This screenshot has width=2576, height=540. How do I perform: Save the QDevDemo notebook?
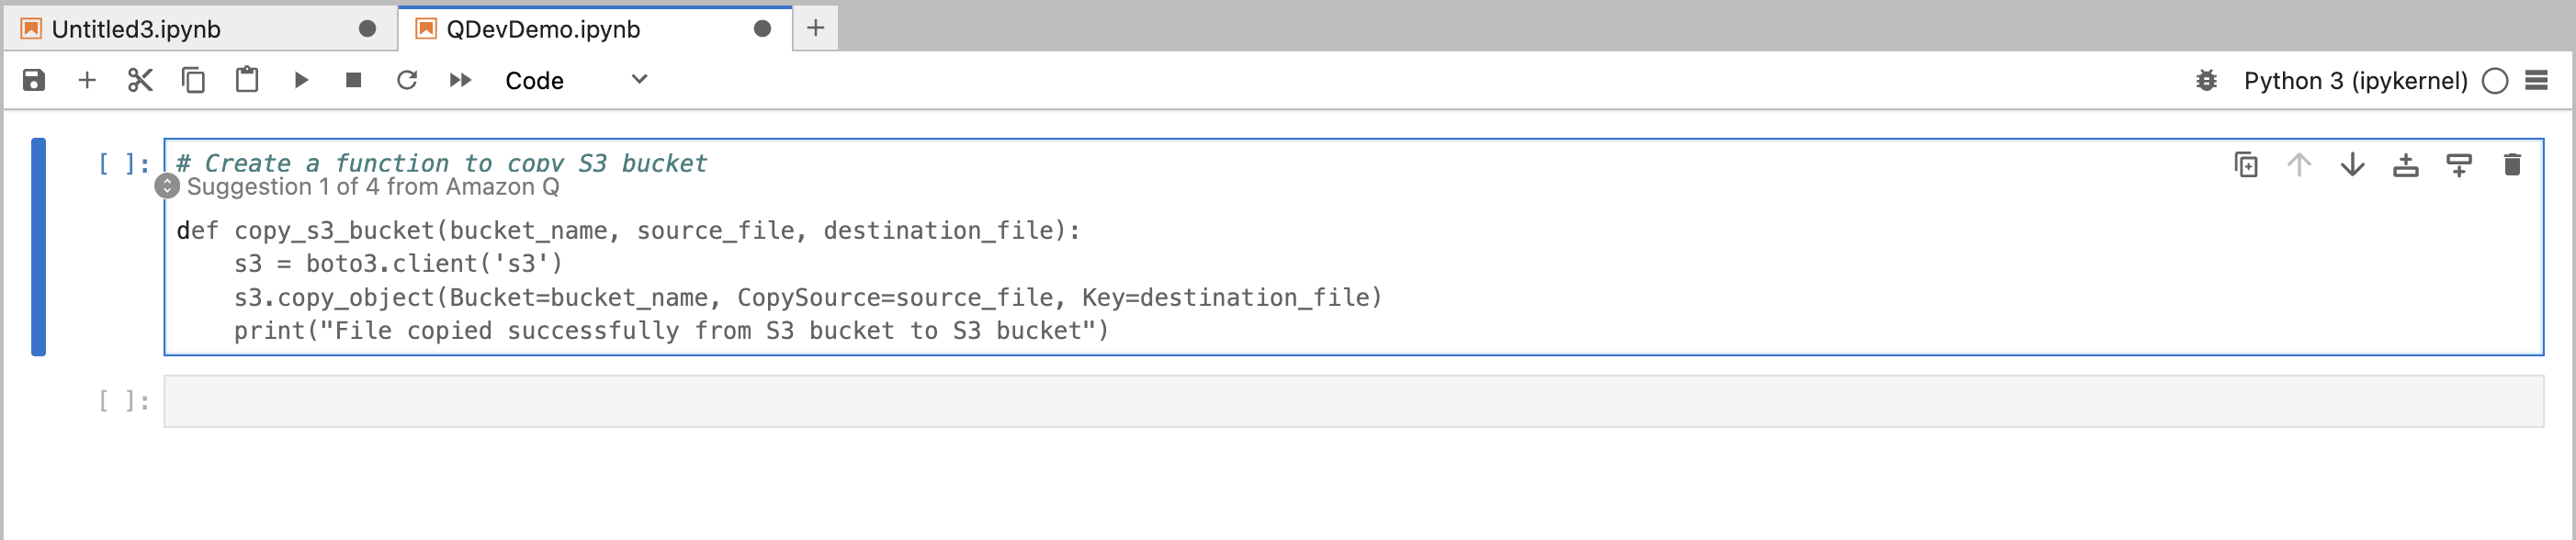34,80
